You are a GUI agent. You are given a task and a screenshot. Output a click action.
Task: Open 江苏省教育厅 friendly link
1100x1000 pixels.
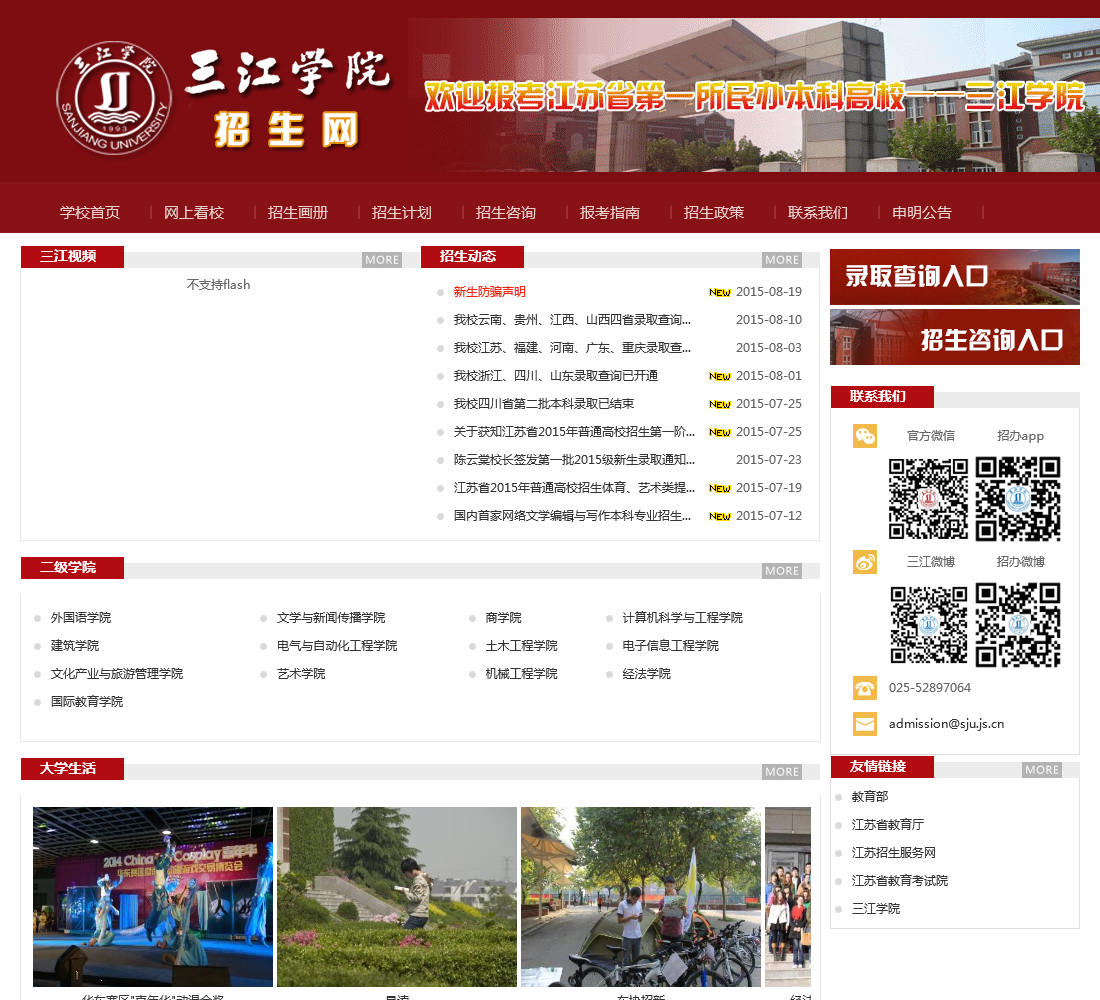point(887,825)
